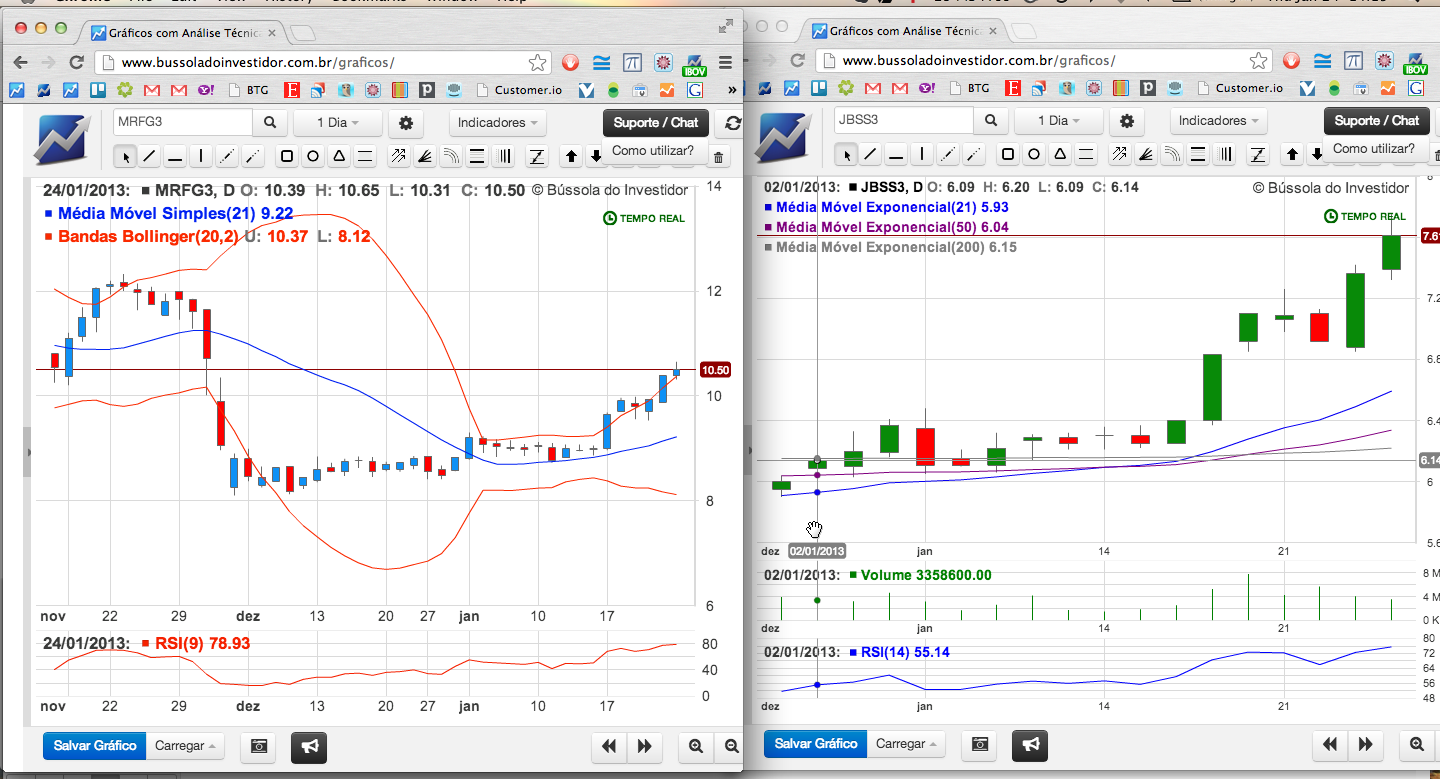Image resolution: width=1440 pixels, height=779 pixels.
Task: Select the arcs tool in JBSS3 window
Action: pyautogui.click(x=1172, y=155)
